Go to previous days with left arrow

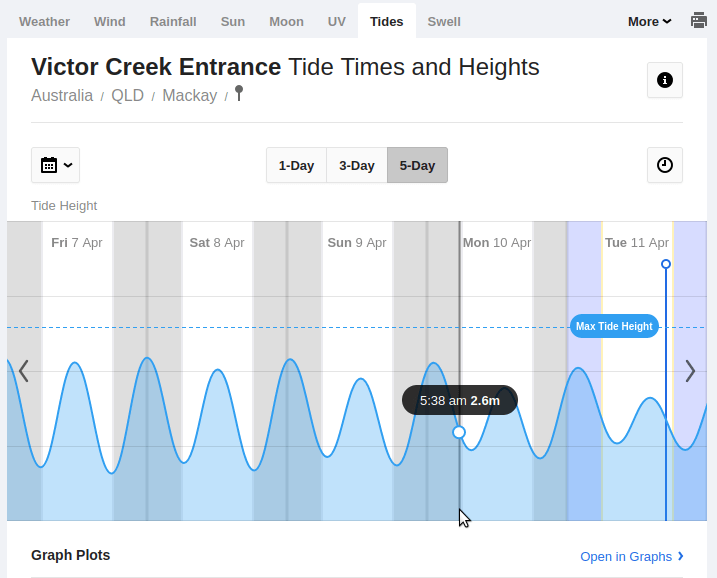point(23,371)
